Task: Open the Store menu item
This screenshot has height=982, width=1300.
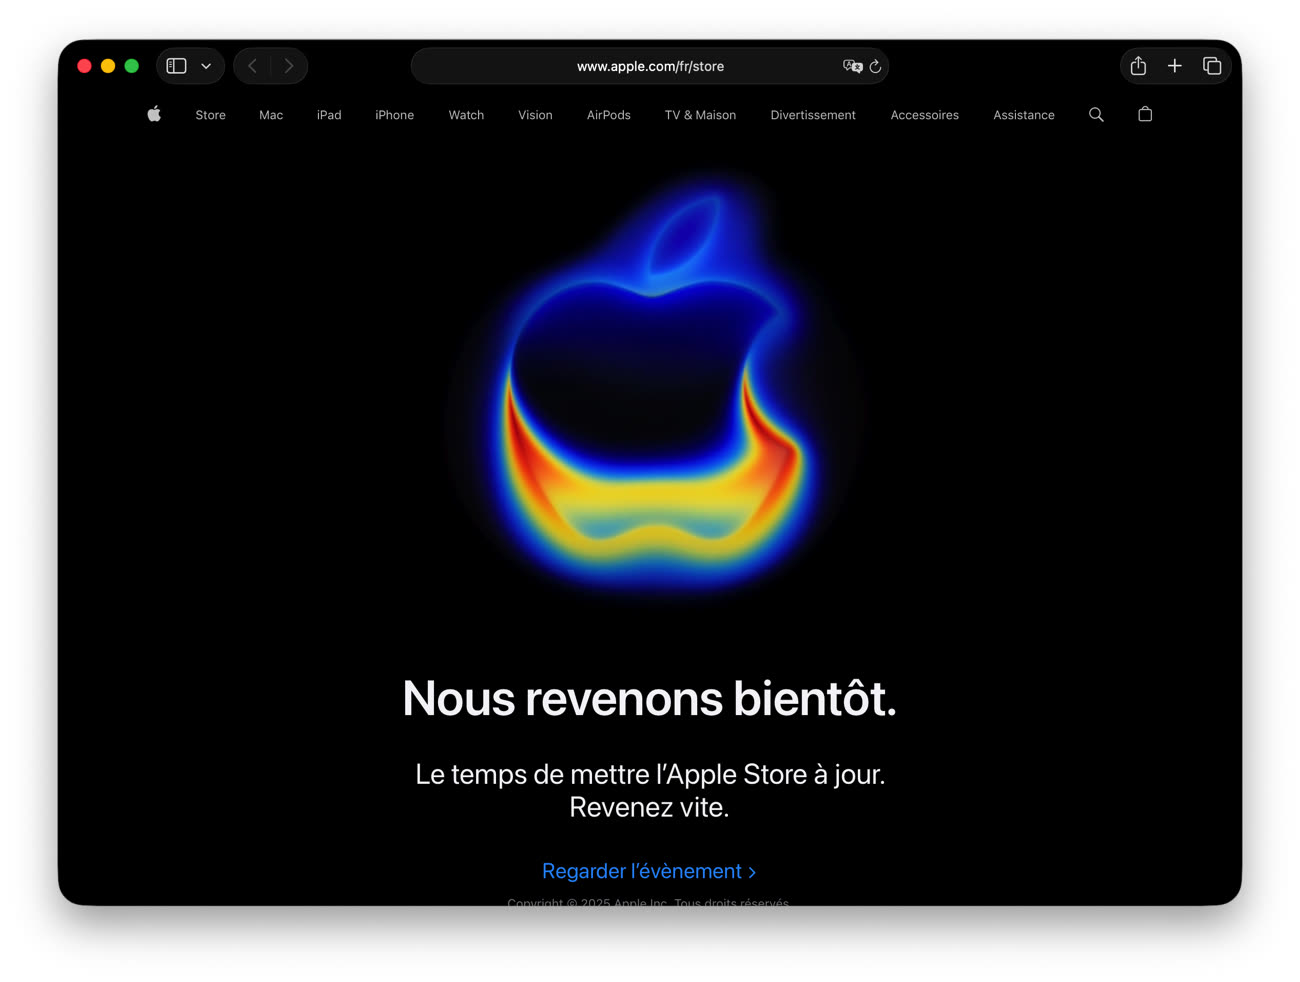Action: 210,115
